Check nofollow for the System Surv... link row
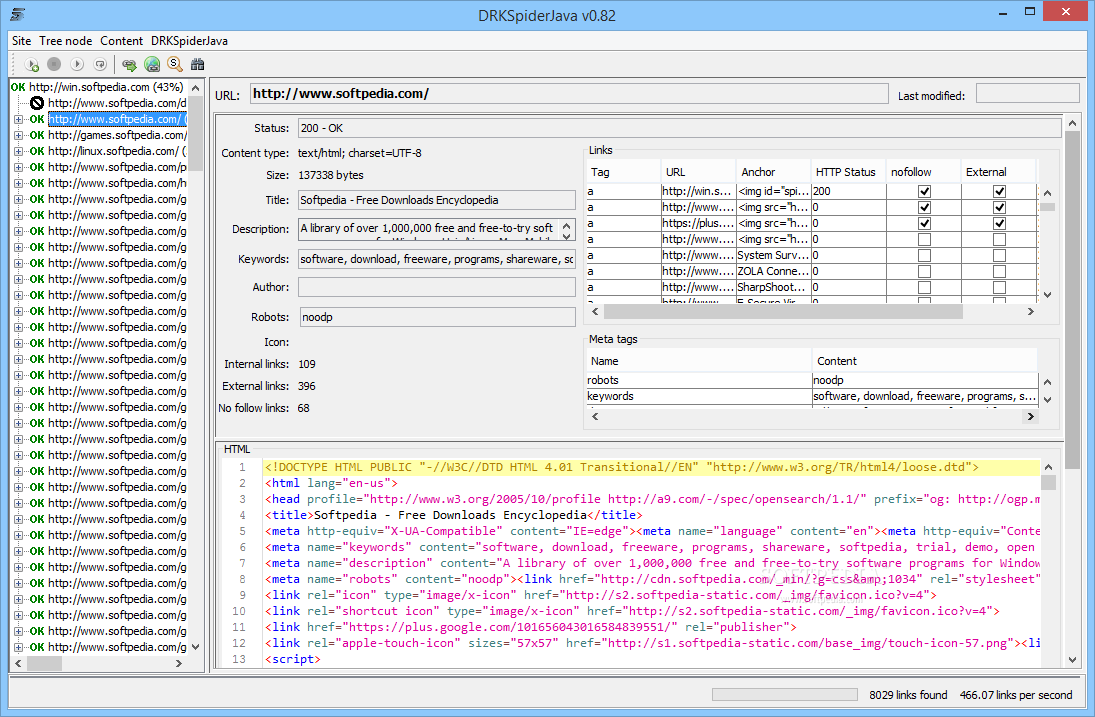 tap(924, 256)
